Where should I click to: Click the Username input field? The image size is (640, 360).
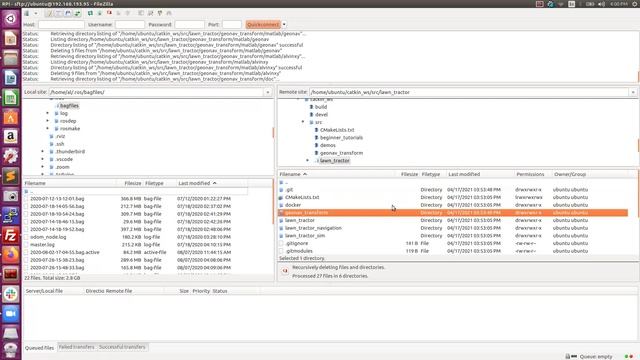tap(130, 24)
